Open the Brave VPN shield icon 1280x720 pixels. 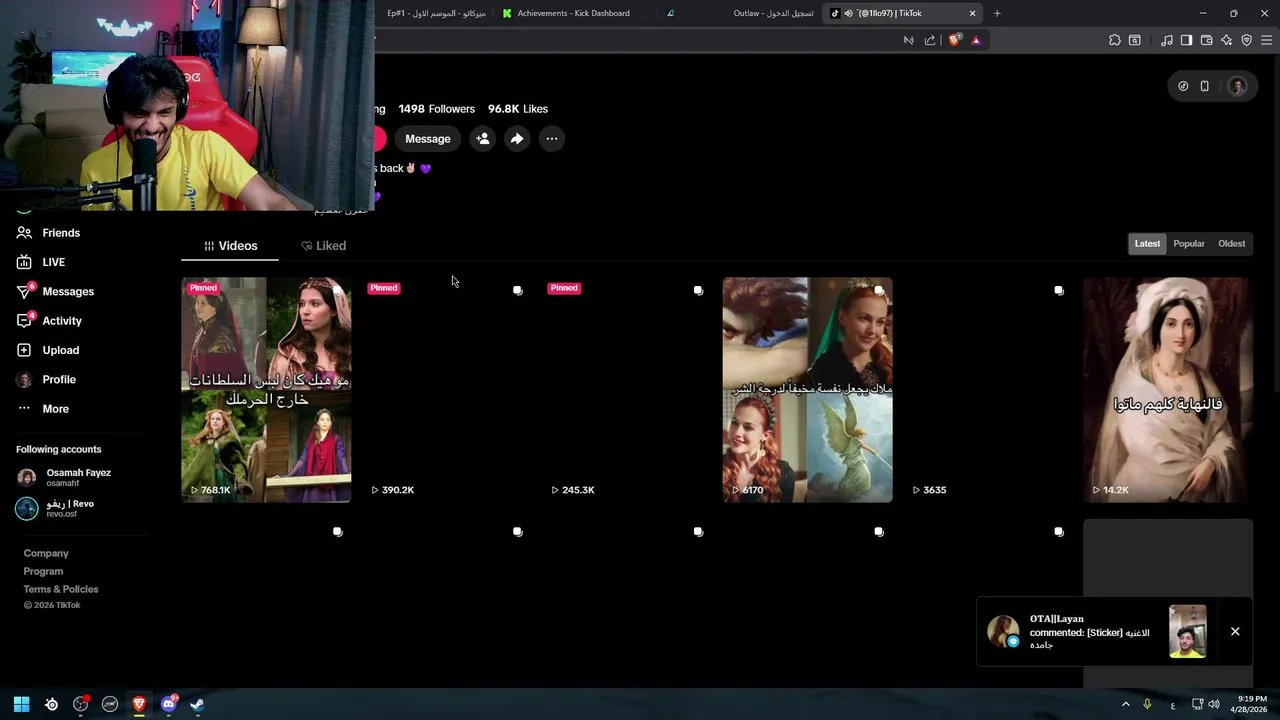click(x=1247, y=40)
